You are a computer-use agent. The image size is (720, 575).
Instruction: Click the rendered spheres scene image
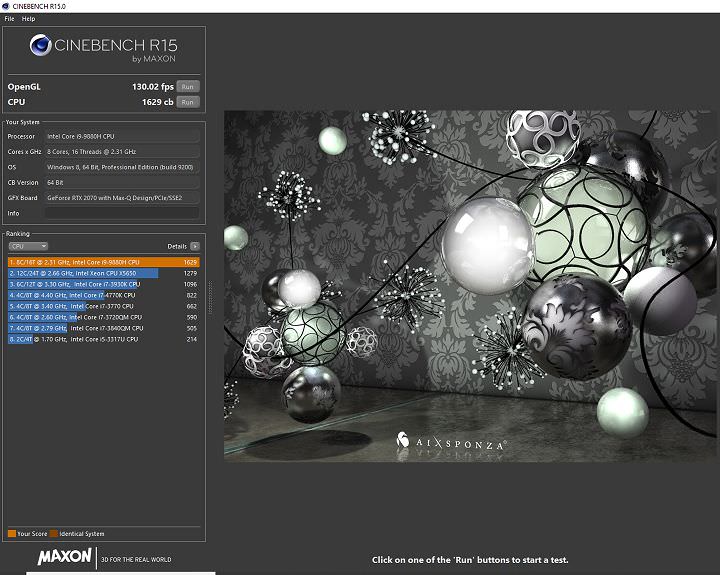click(470, 286)
